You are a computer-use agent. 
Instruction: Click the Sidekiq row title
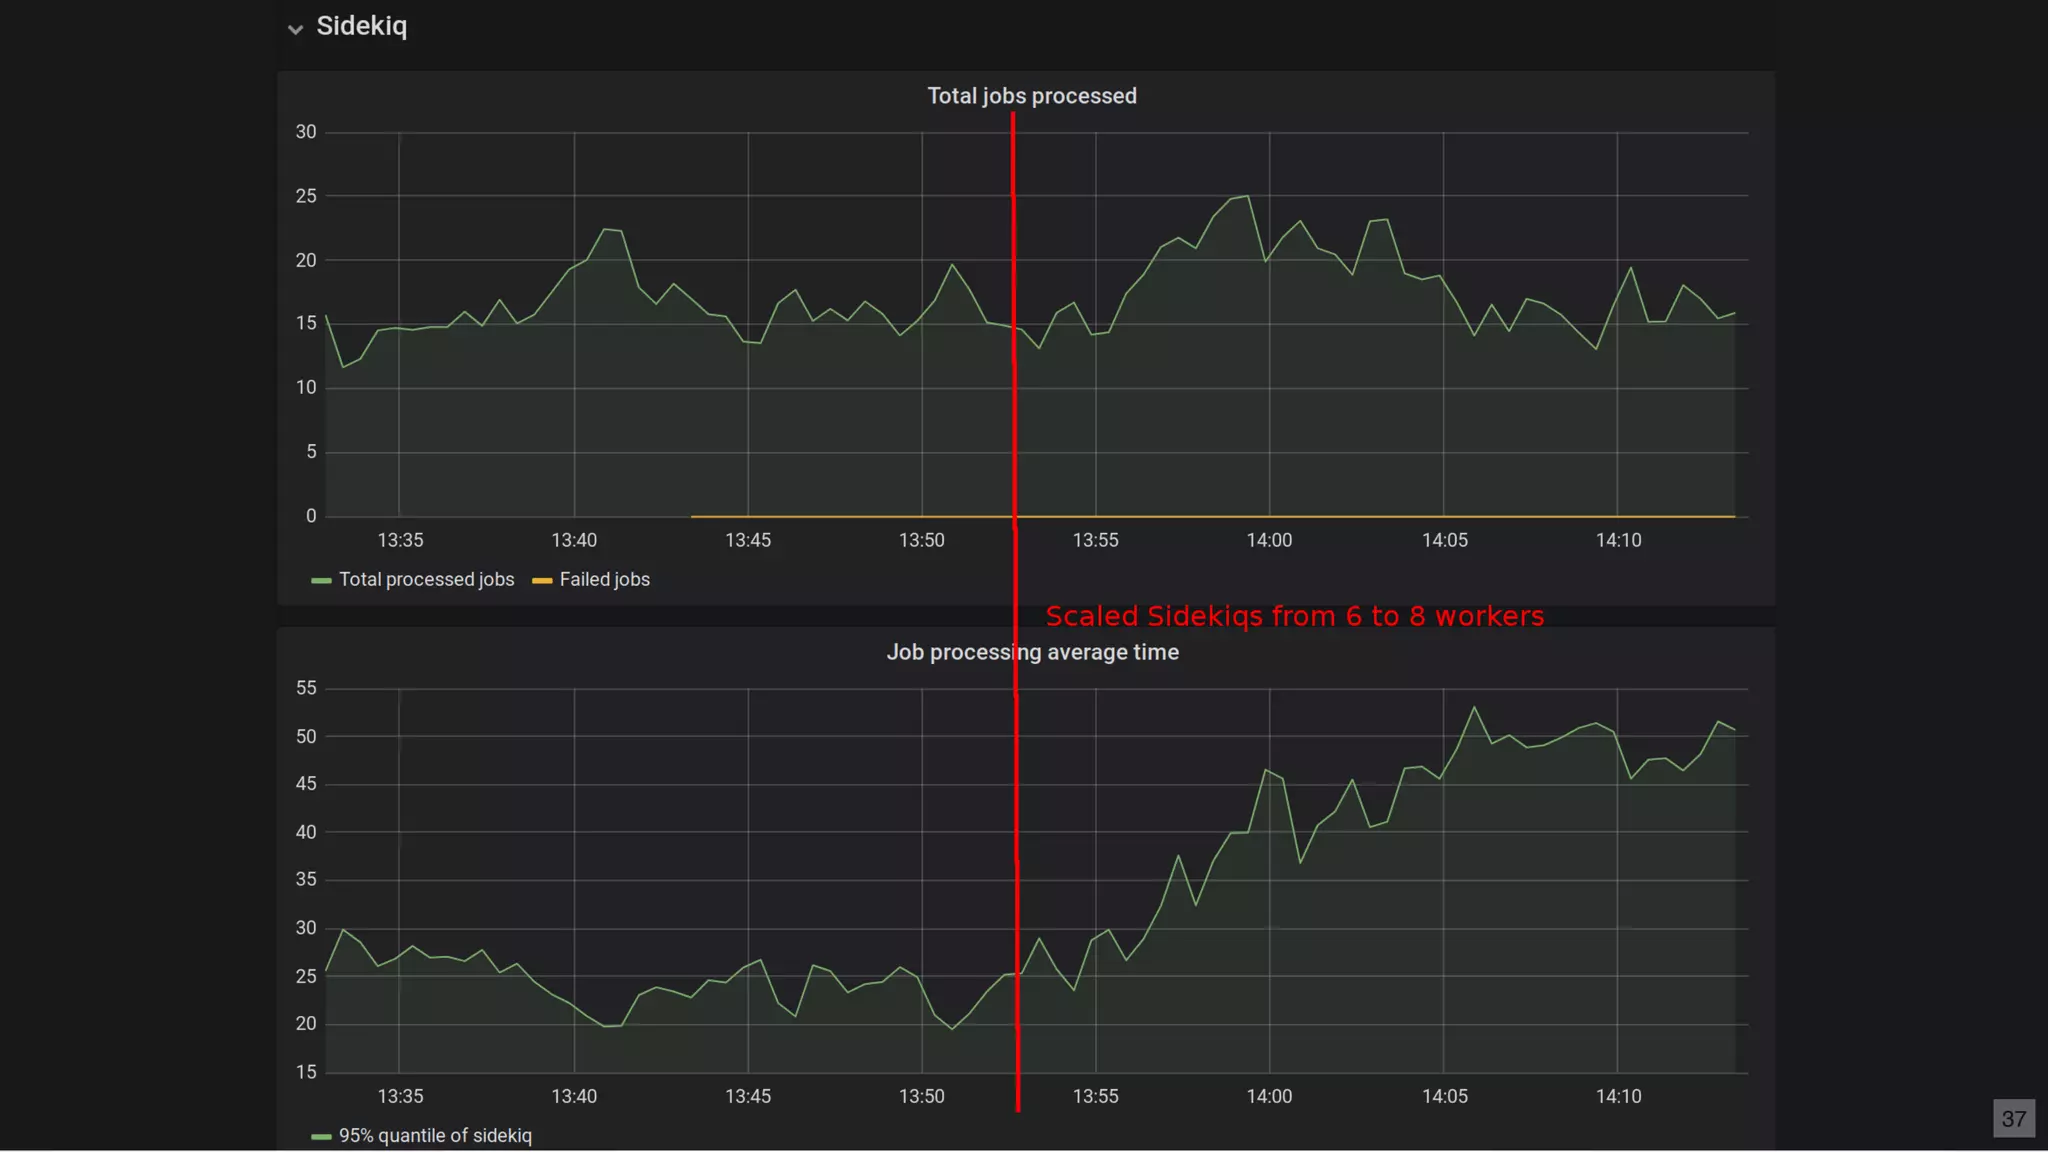click(361, 26)
